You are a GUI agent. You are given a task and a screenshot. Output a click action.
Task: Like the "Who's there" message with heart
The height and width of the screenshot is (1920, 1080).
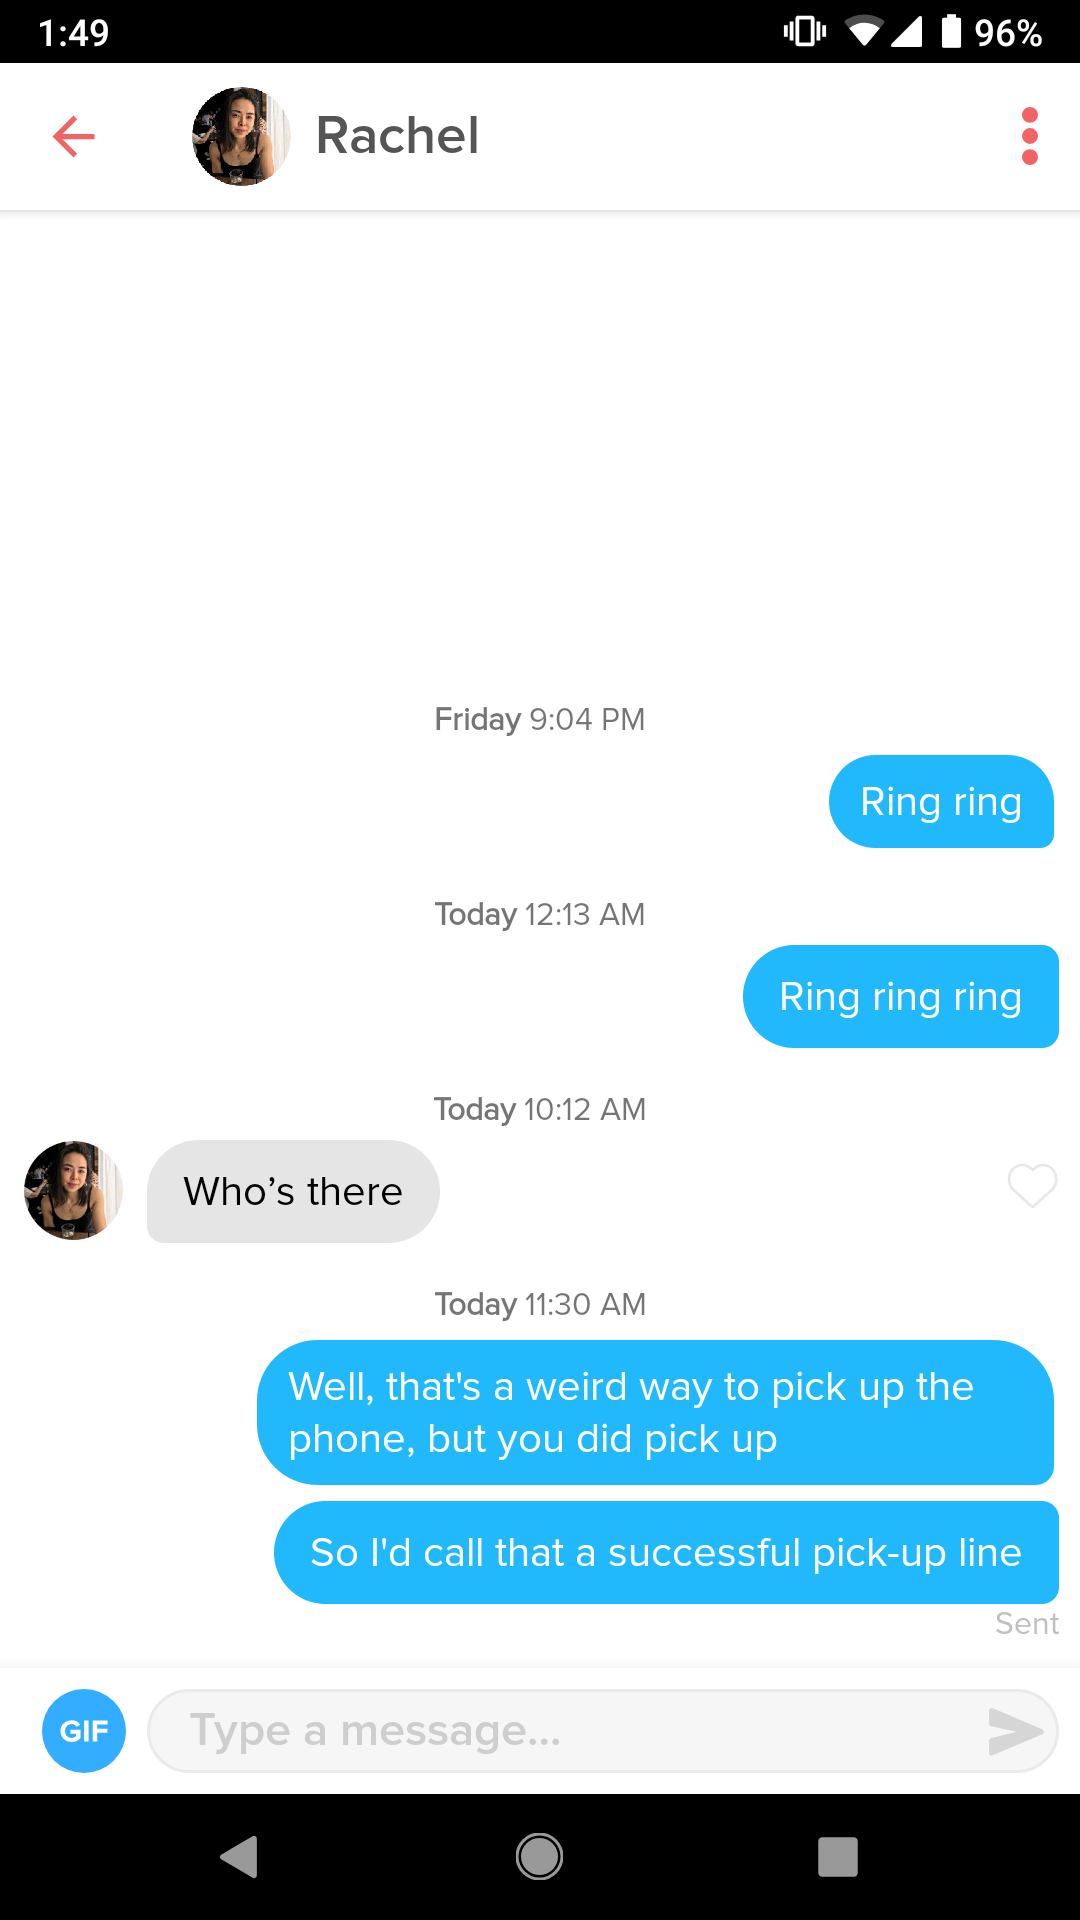(x=1032, y=1187)
